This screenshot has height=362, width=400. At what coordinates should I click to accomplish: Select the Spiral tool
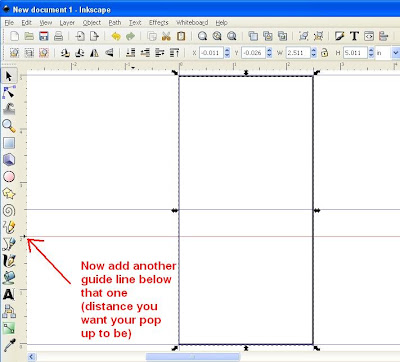[x=9, y=210]
